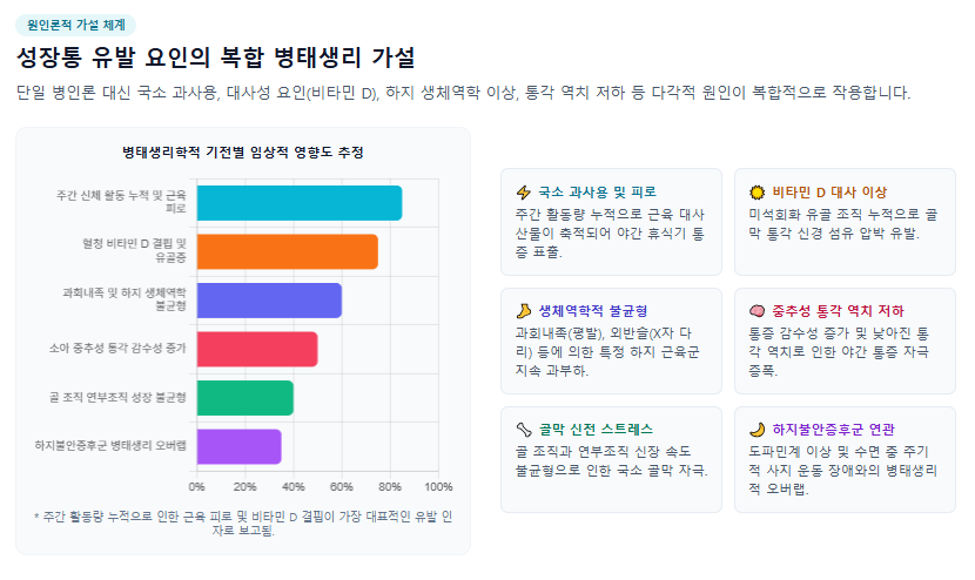Click the 하지불안증후군 연관 card title

[x=833, y=430]
